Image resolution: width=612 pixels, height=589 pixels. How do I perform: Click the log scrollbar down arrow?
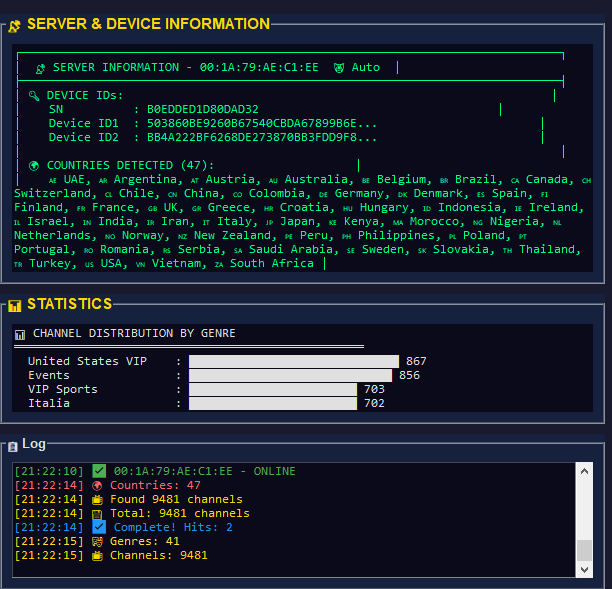tap(584, 569)
